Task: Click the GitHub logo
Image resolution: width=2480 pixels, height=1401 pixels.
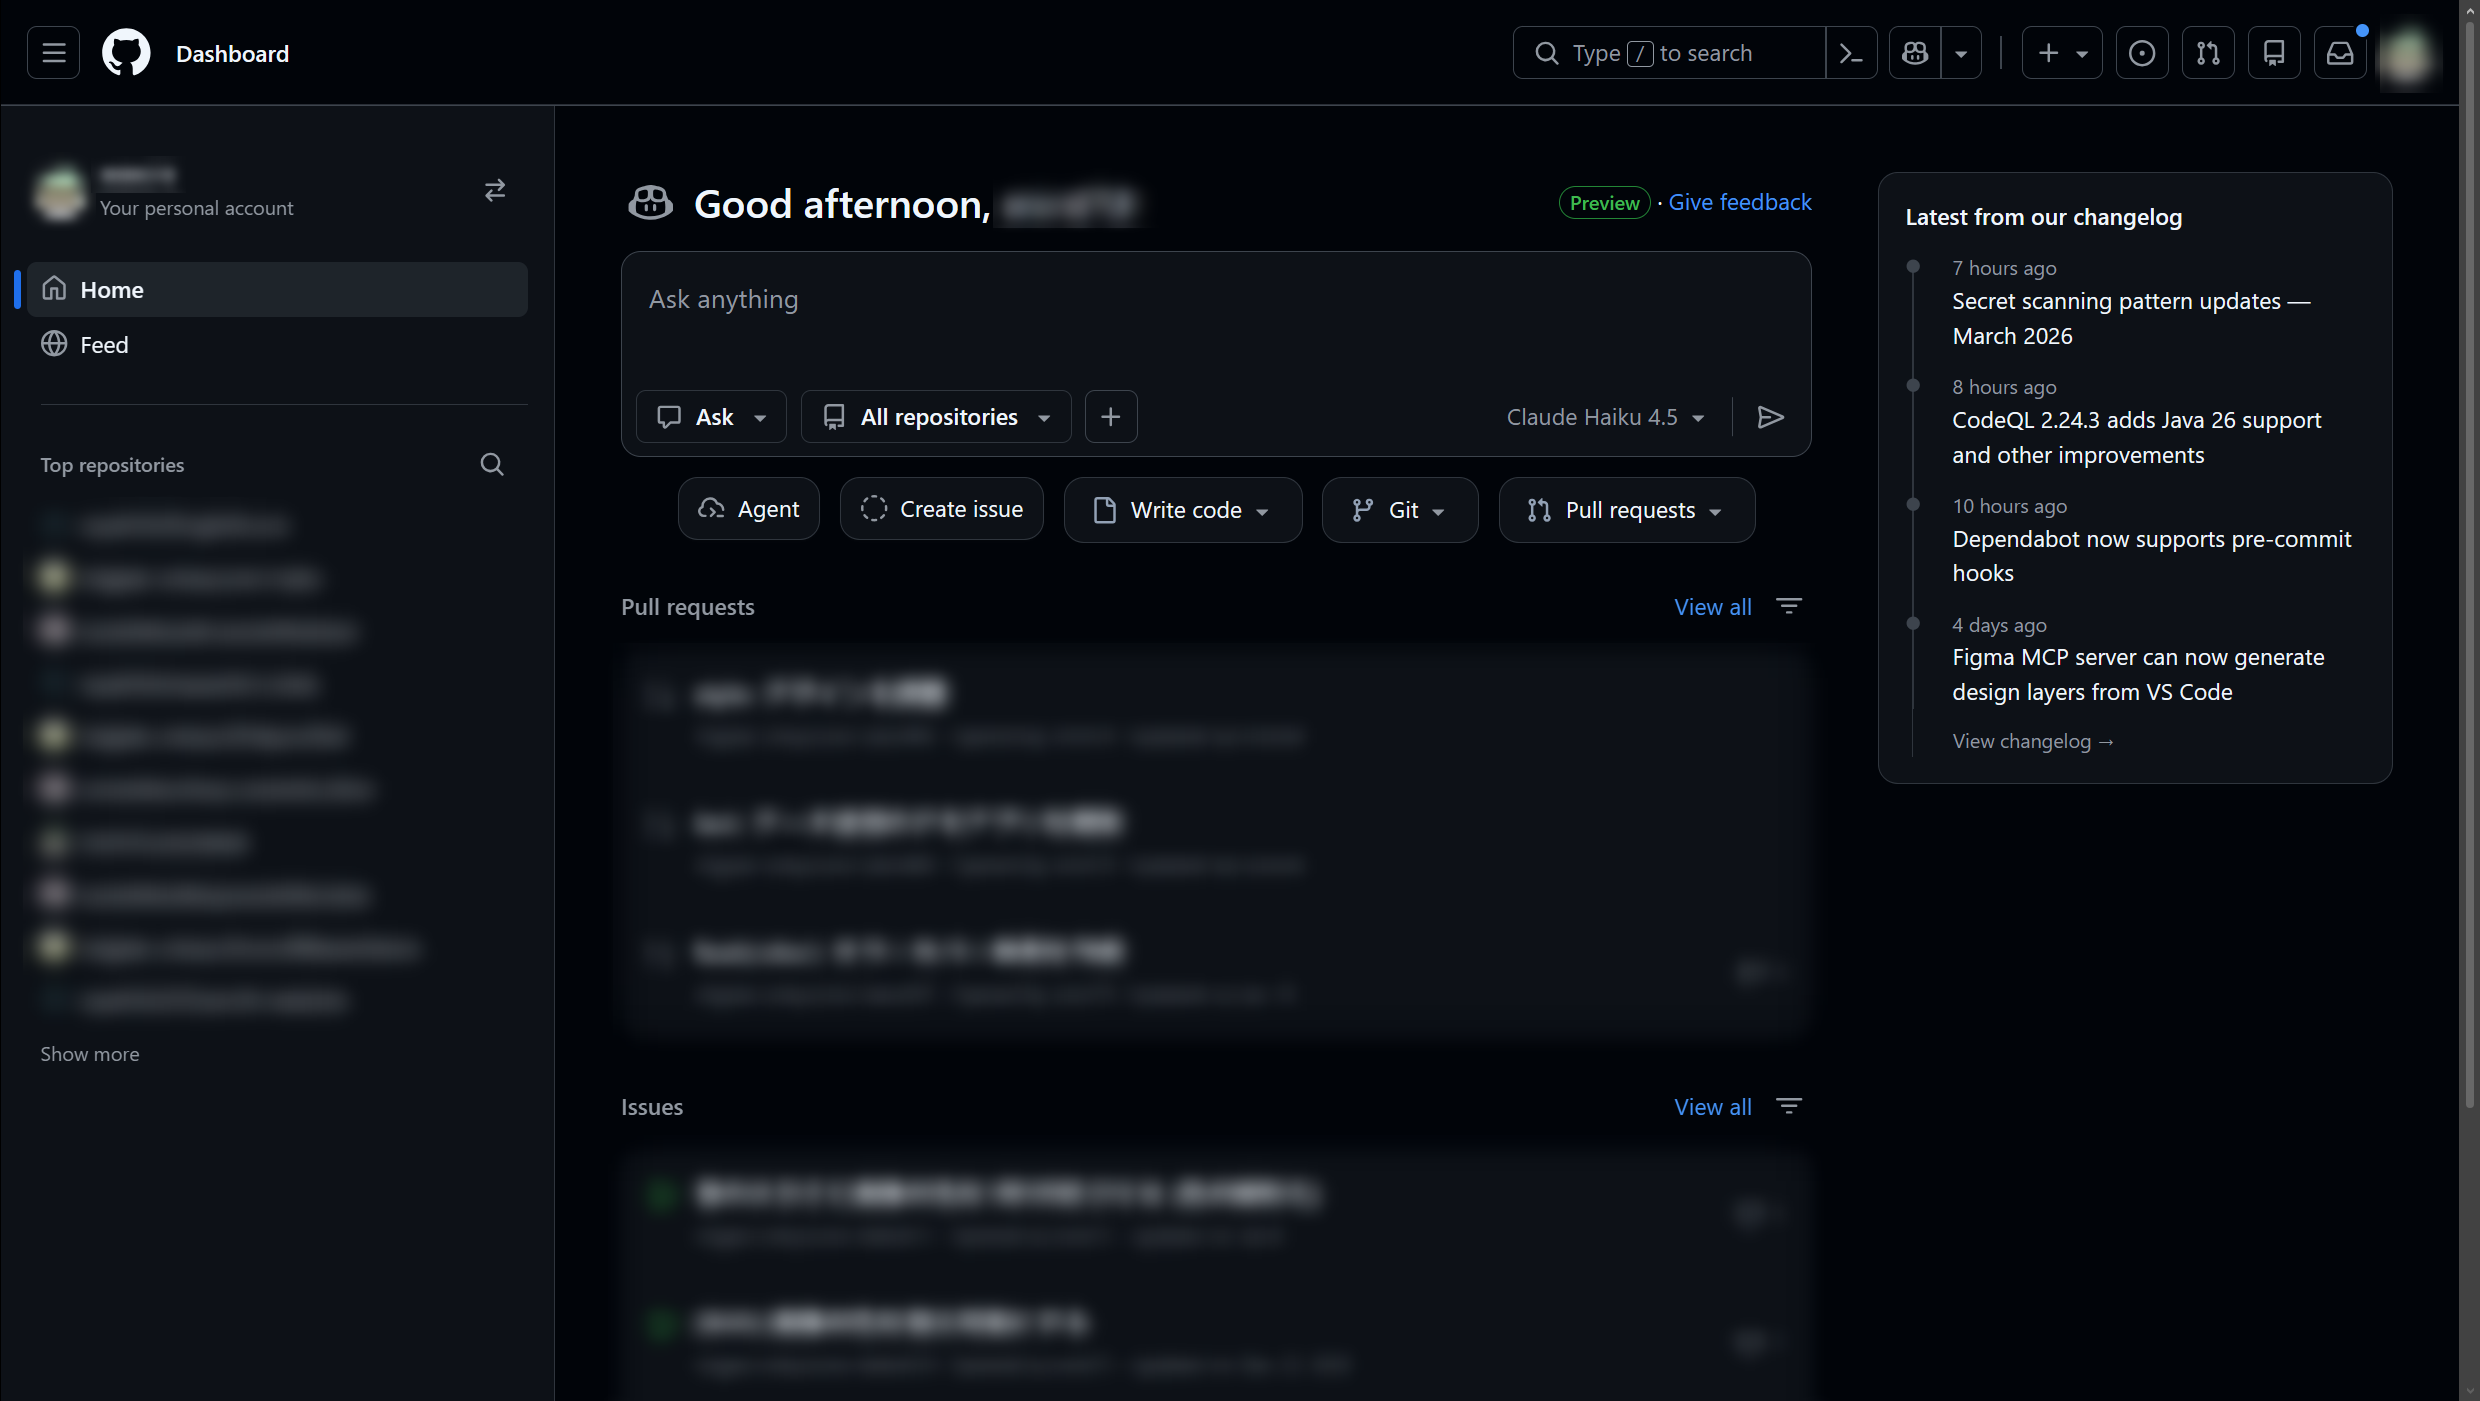Action: tap(126, 52)
